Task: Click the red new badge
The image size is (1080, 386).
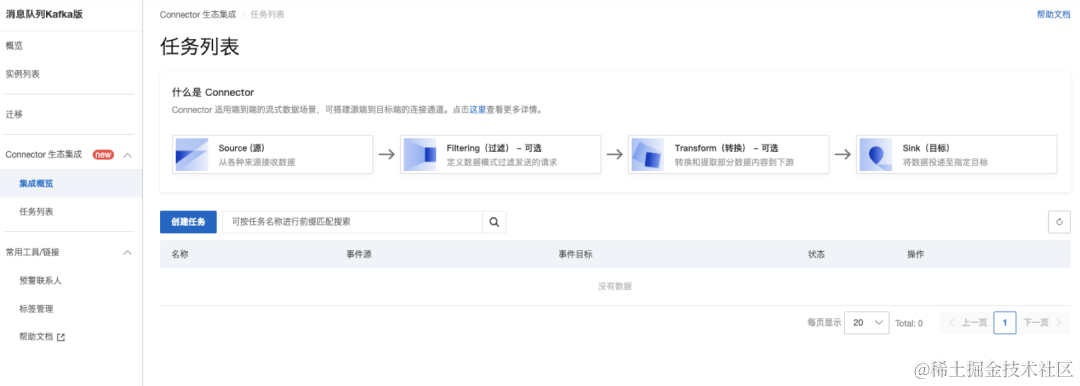Action: point(103,154)
